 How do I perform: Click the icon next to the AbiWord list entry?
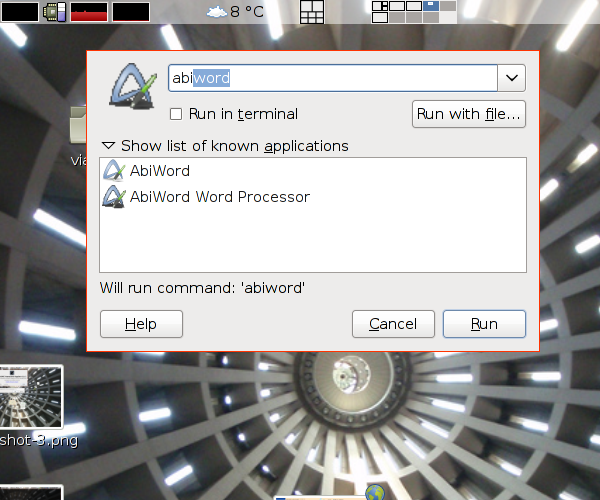[113, 171]
